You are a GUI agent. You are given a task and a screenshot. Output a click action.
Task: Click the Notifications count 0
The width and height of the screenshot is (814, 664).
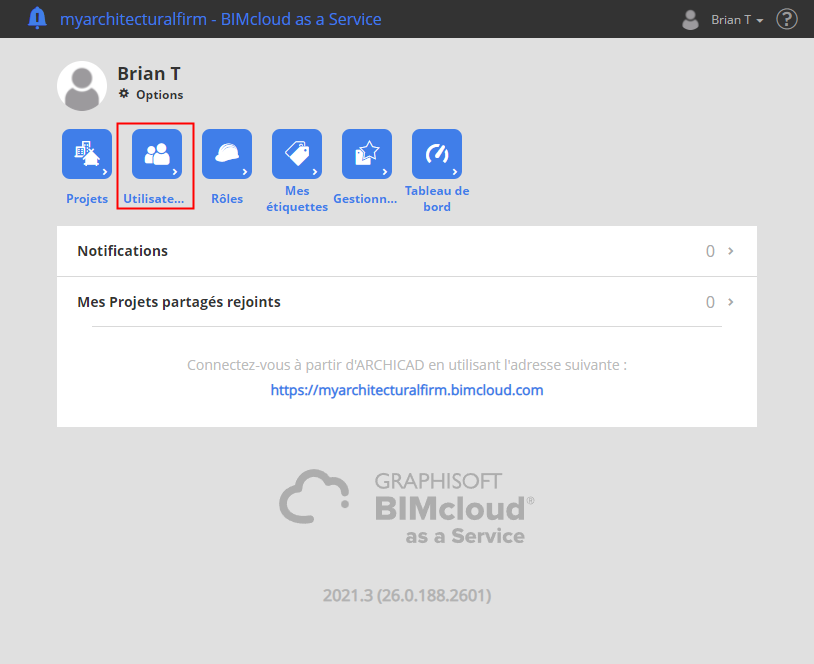710,251
